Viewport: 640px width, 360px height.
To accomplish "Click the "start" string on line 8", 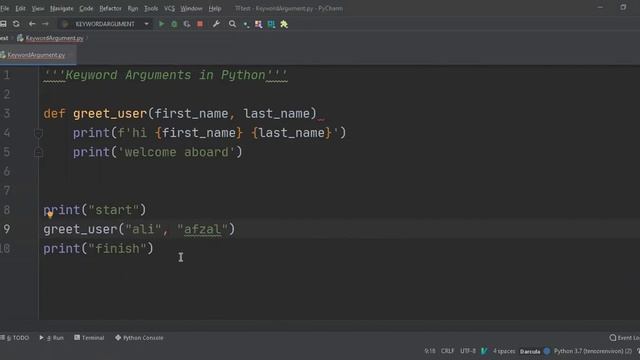I will [x=114, y=210].
